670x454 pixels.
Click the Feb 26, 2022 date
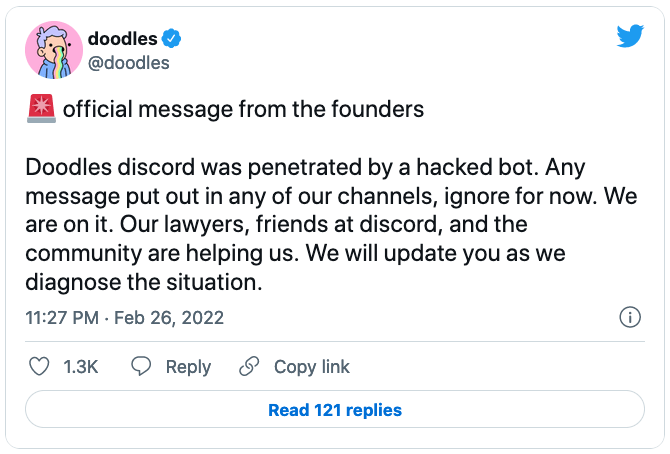coord(169,318)
